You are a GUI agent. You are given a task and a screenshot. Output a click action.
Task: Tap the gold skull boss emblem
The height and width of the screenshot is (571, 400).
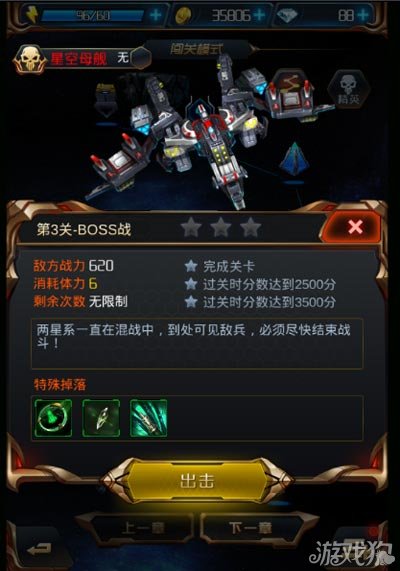coord(30,59)
